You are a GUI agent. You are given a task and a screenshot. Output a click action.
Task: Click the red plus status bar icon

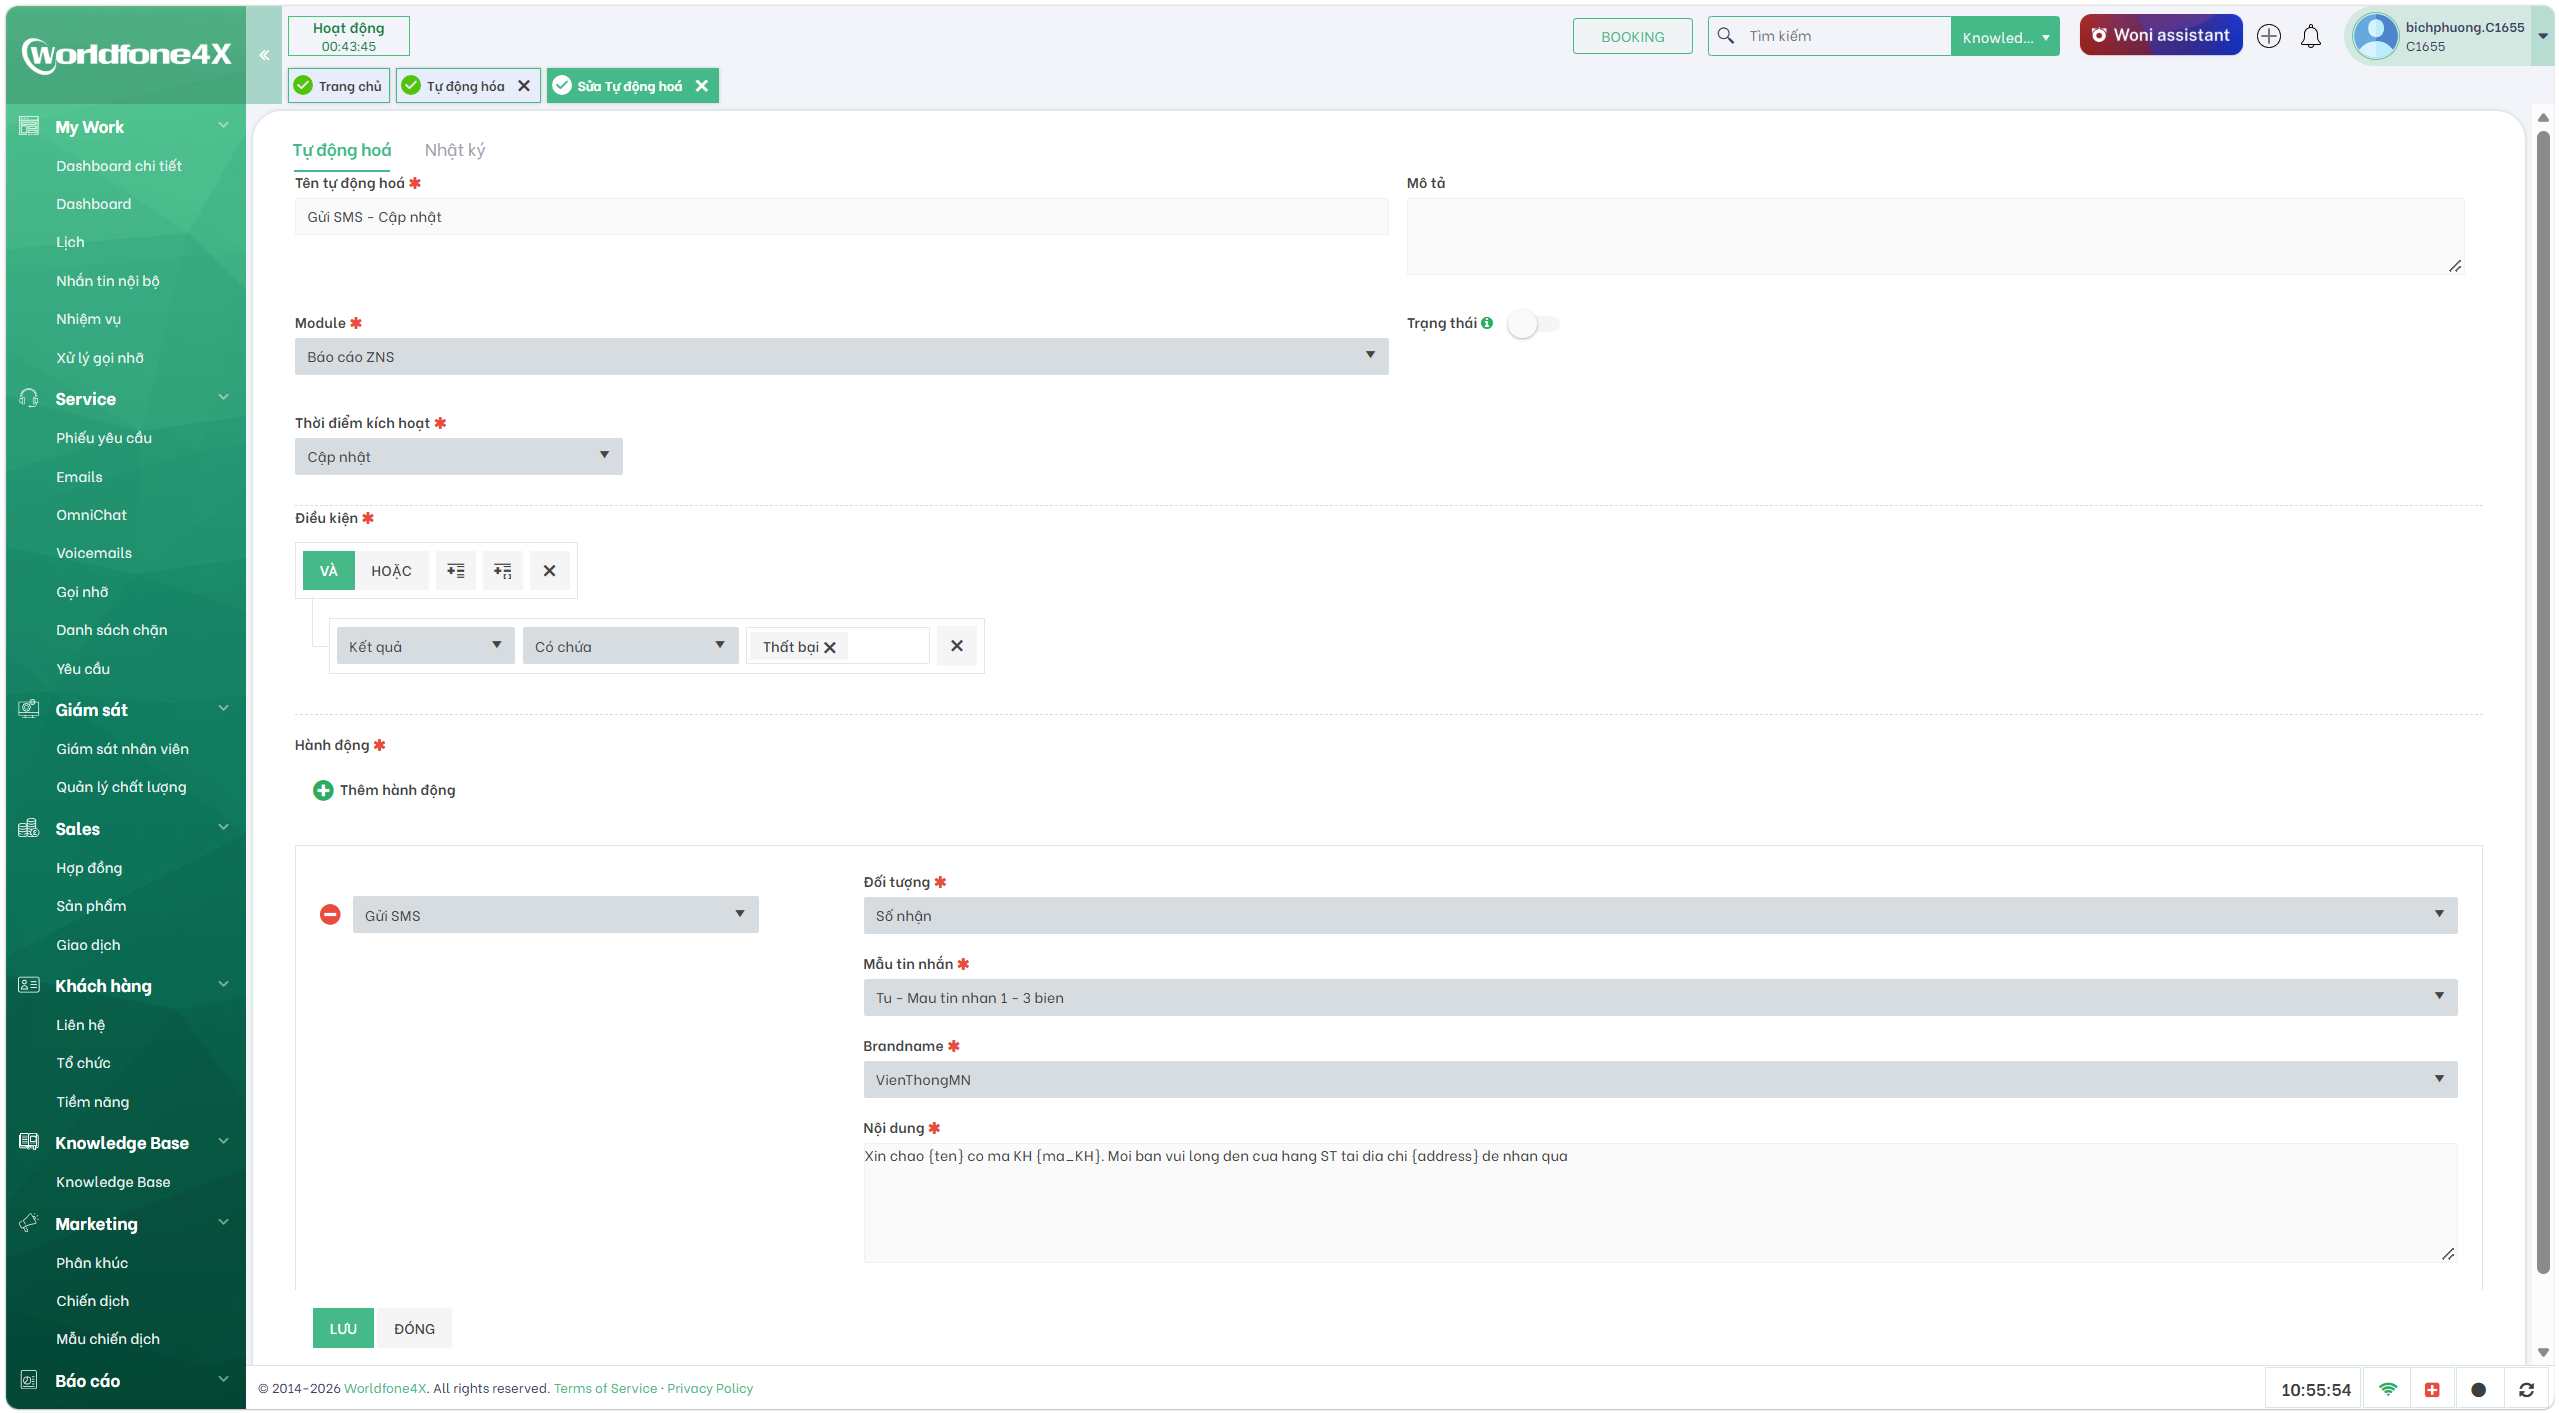coord(2433,1389)
